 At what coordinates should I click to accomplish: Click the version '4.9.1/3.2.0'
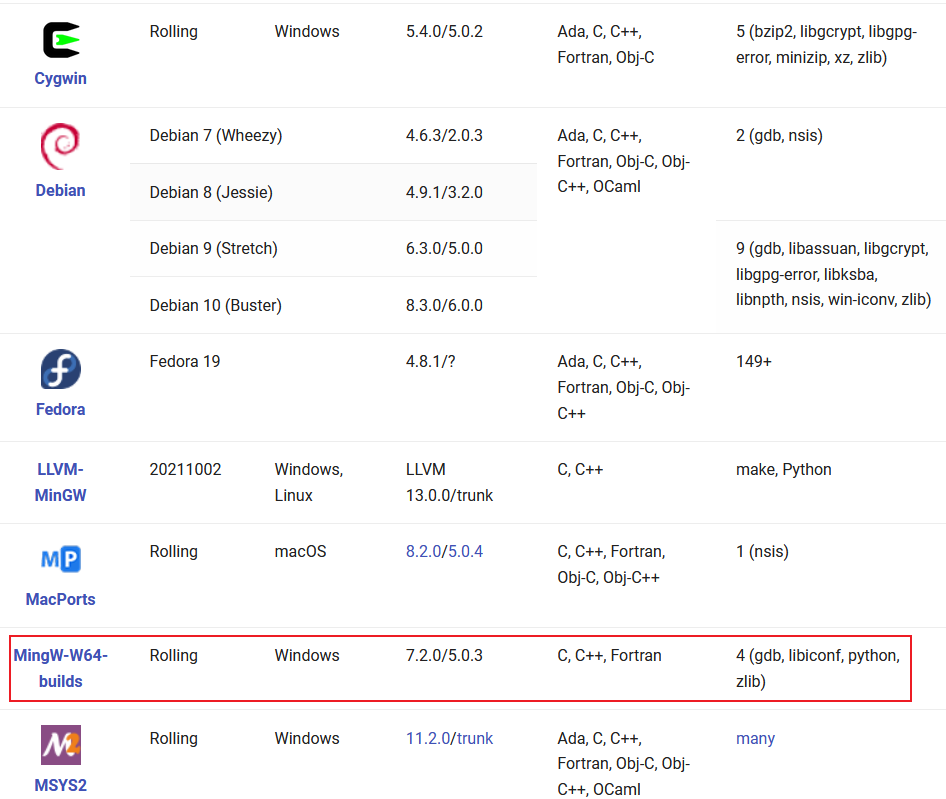444,193
